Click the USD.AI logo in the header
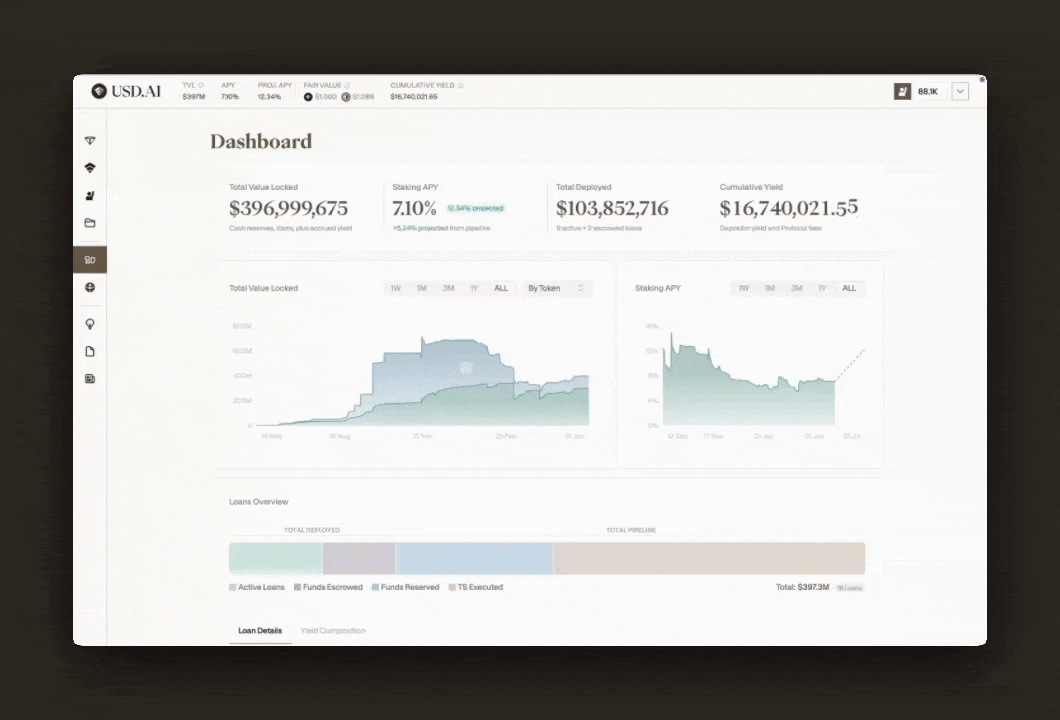 tap(126, 91)
